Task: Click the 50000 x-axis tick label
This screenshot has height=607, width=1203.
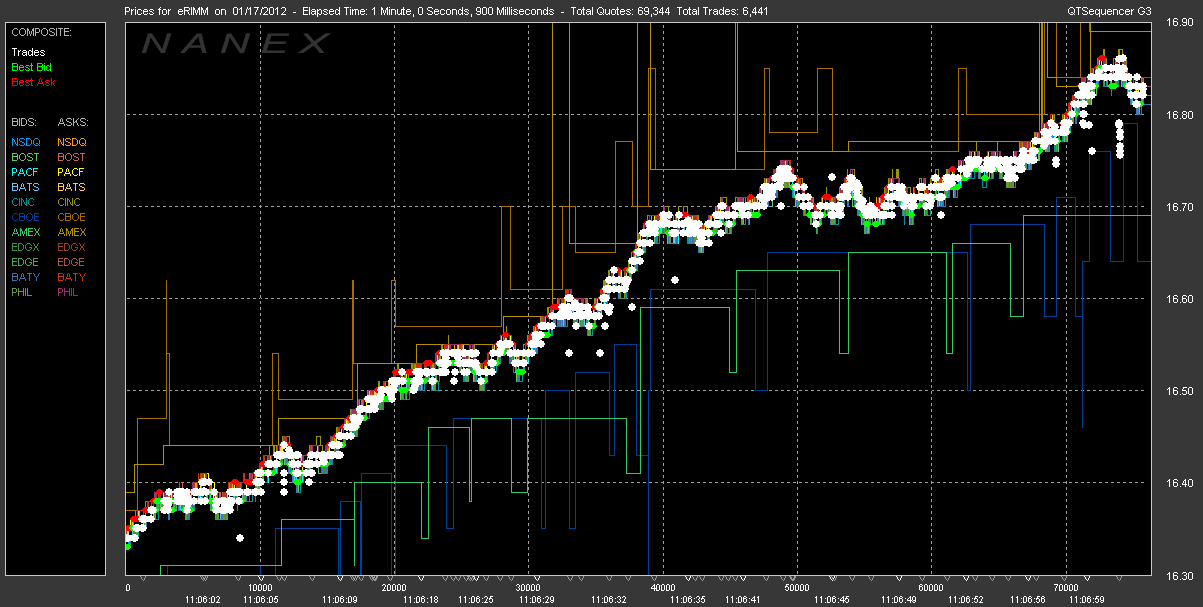Action: tap(797, 588)
